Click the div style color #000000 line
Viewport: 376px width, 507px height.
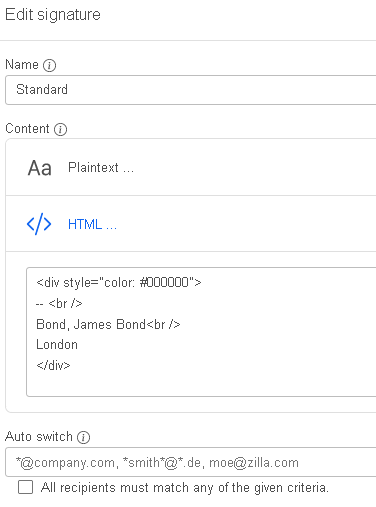point(119,283)
